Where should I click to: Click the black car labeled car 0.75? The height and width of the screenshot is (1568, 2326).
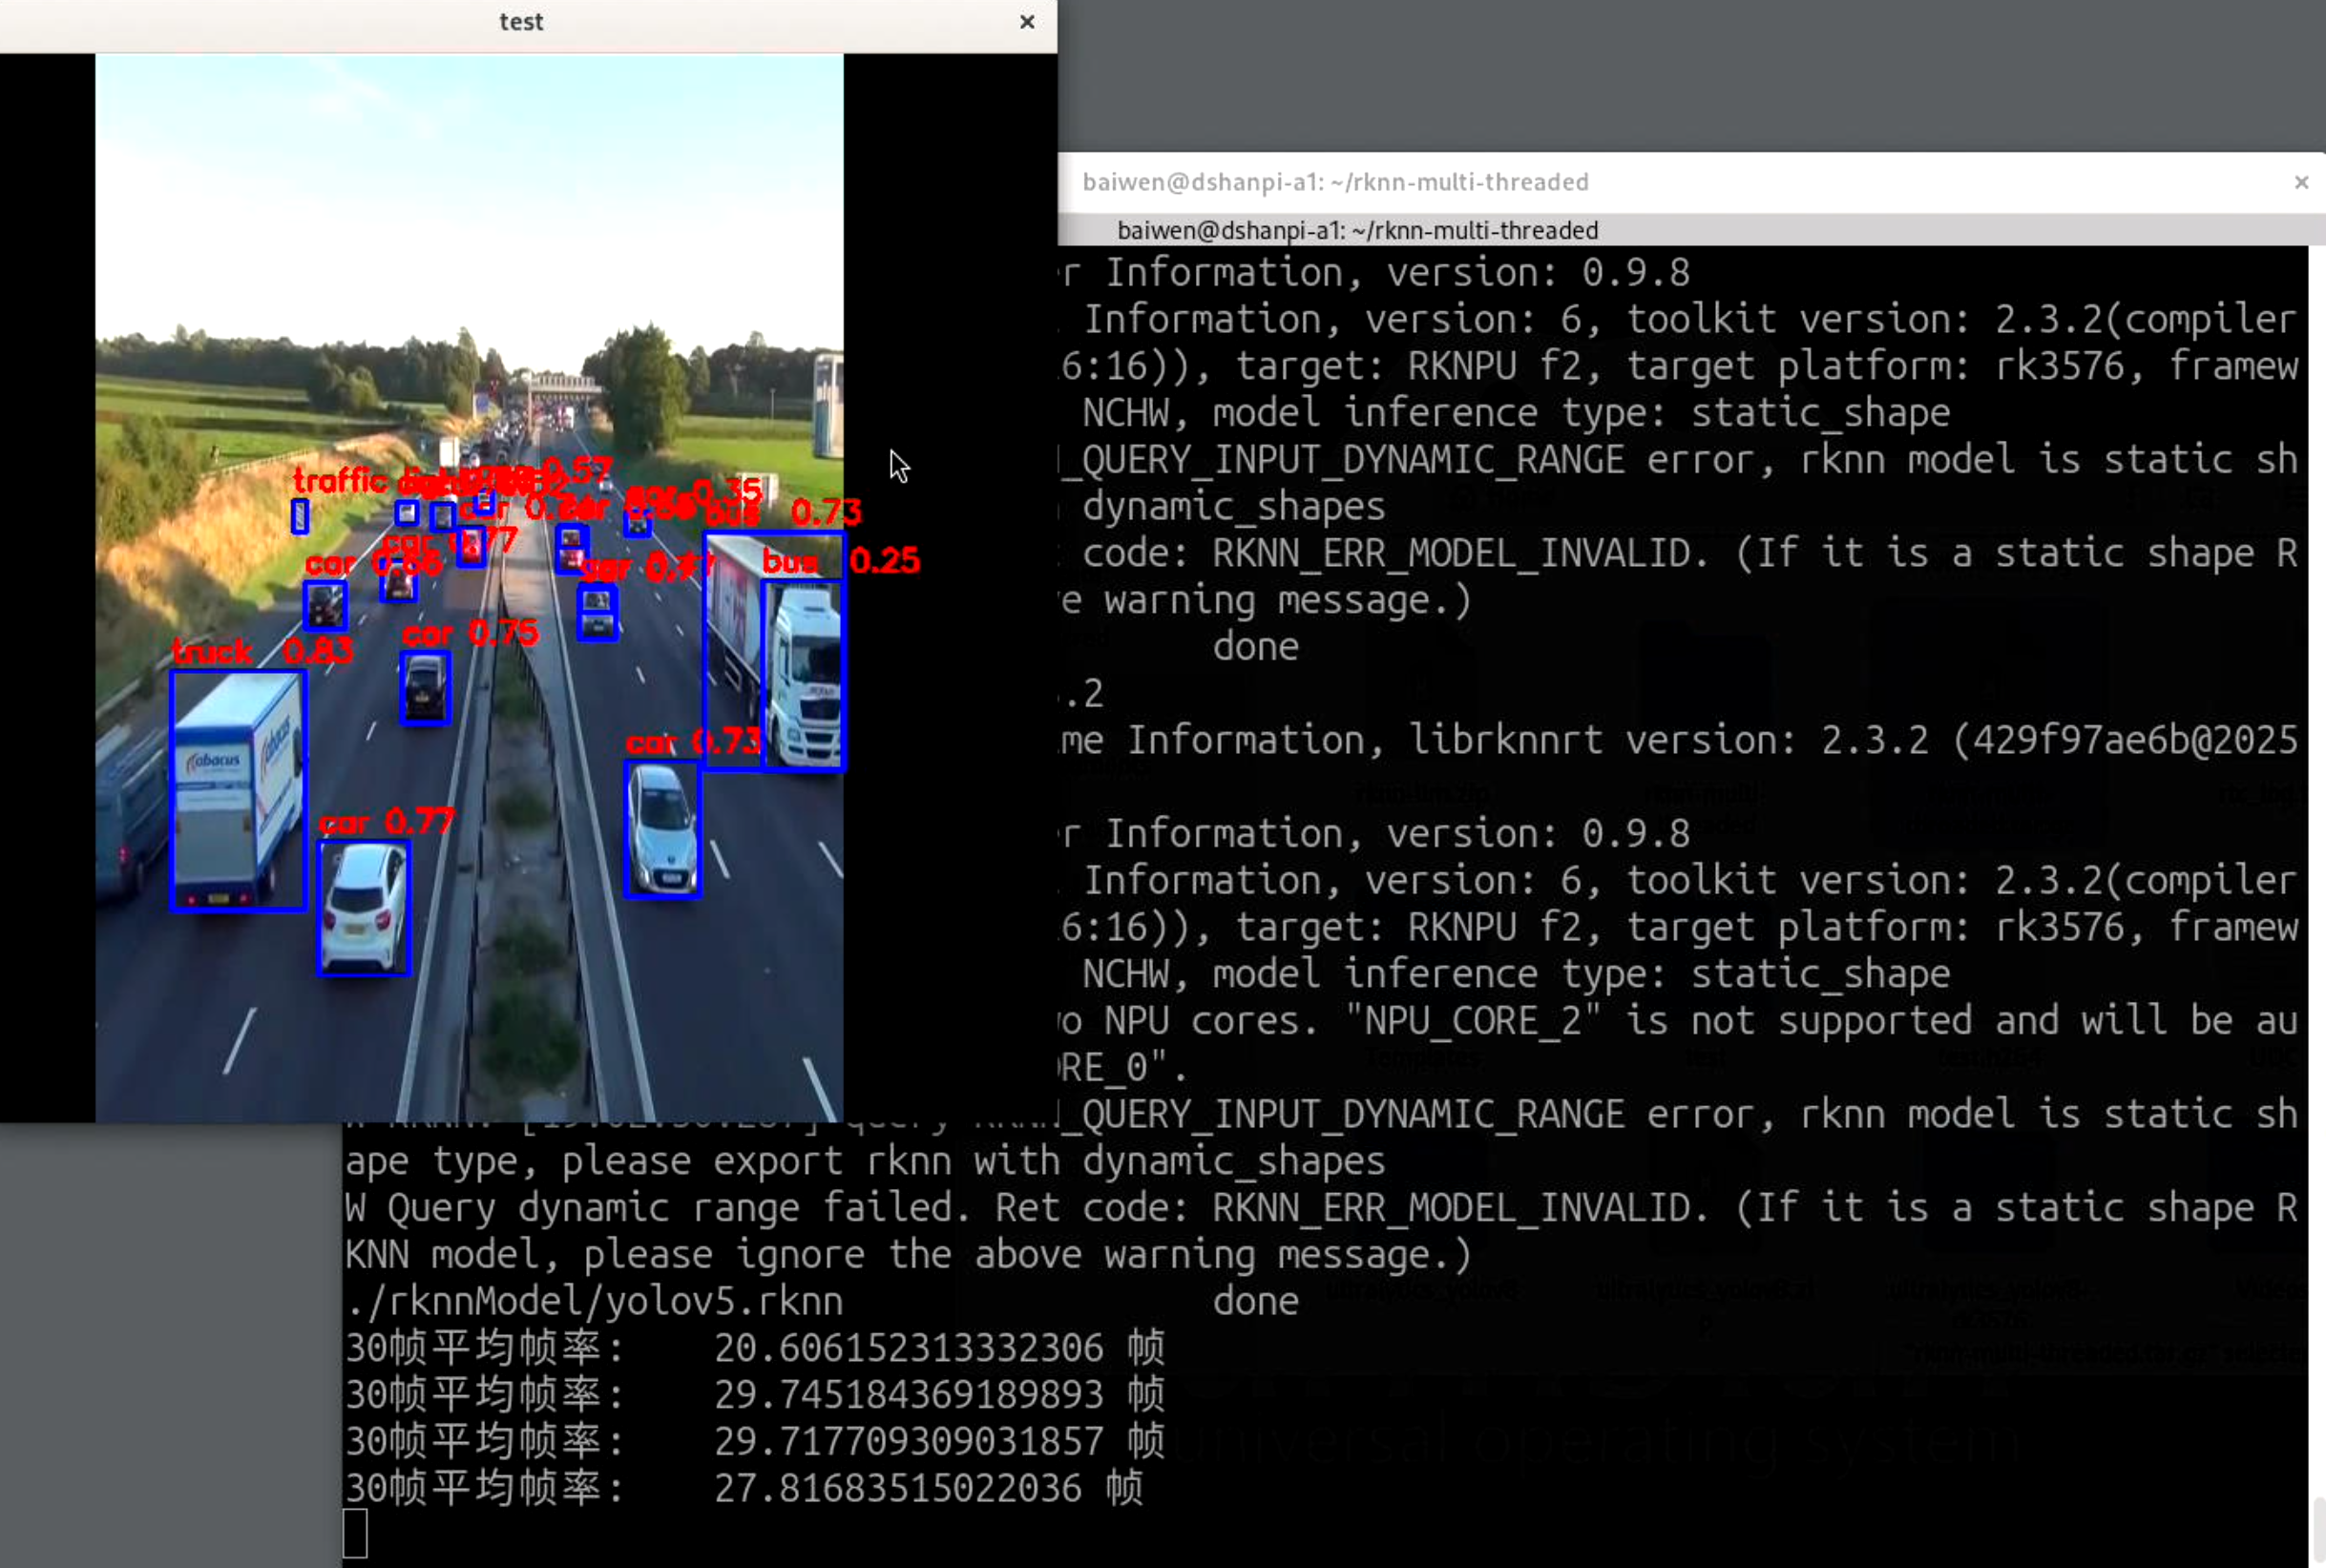click(x=425, y=687)
